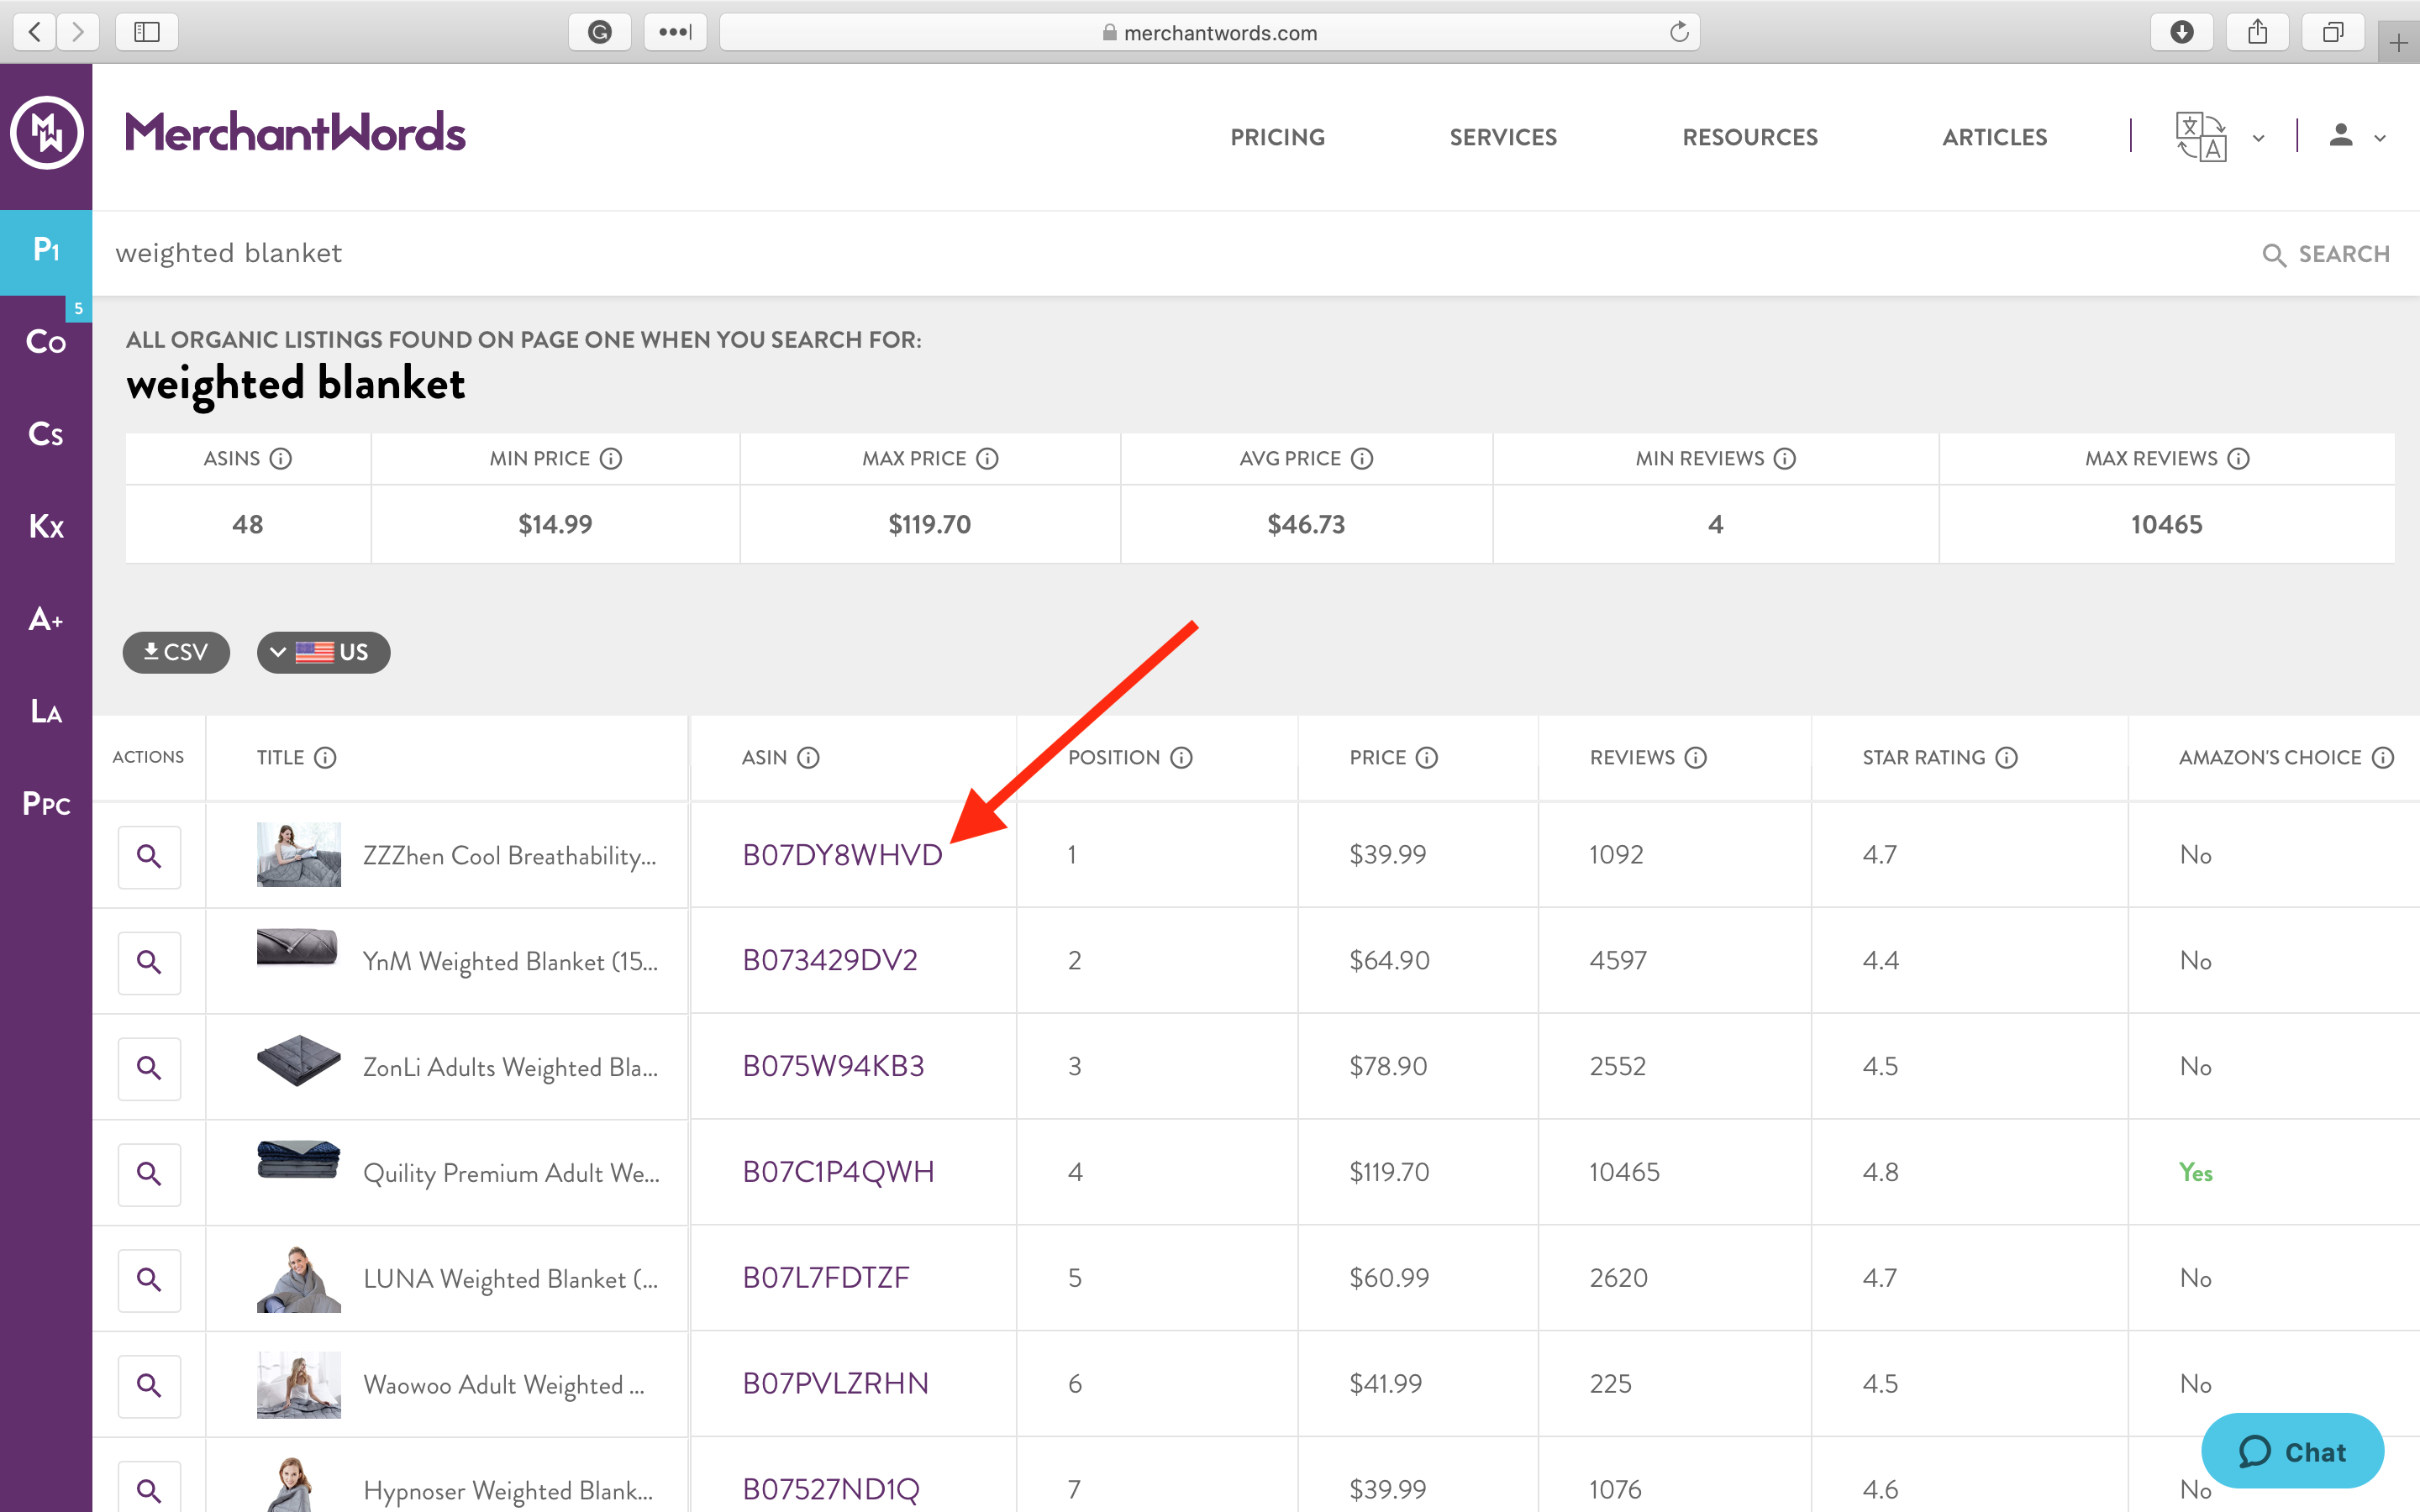Click info icon on AMAZON'S CHOICE header
The width and height of the screenshot is (2420, 1512).
[2383, 758]
